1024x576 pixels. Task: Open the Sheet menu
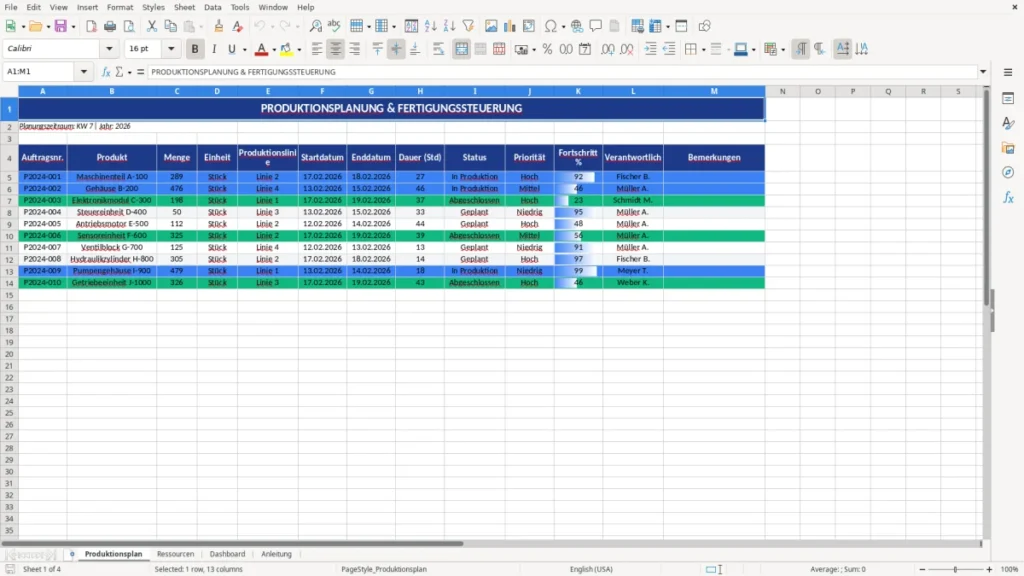click(x=184, y=7)
